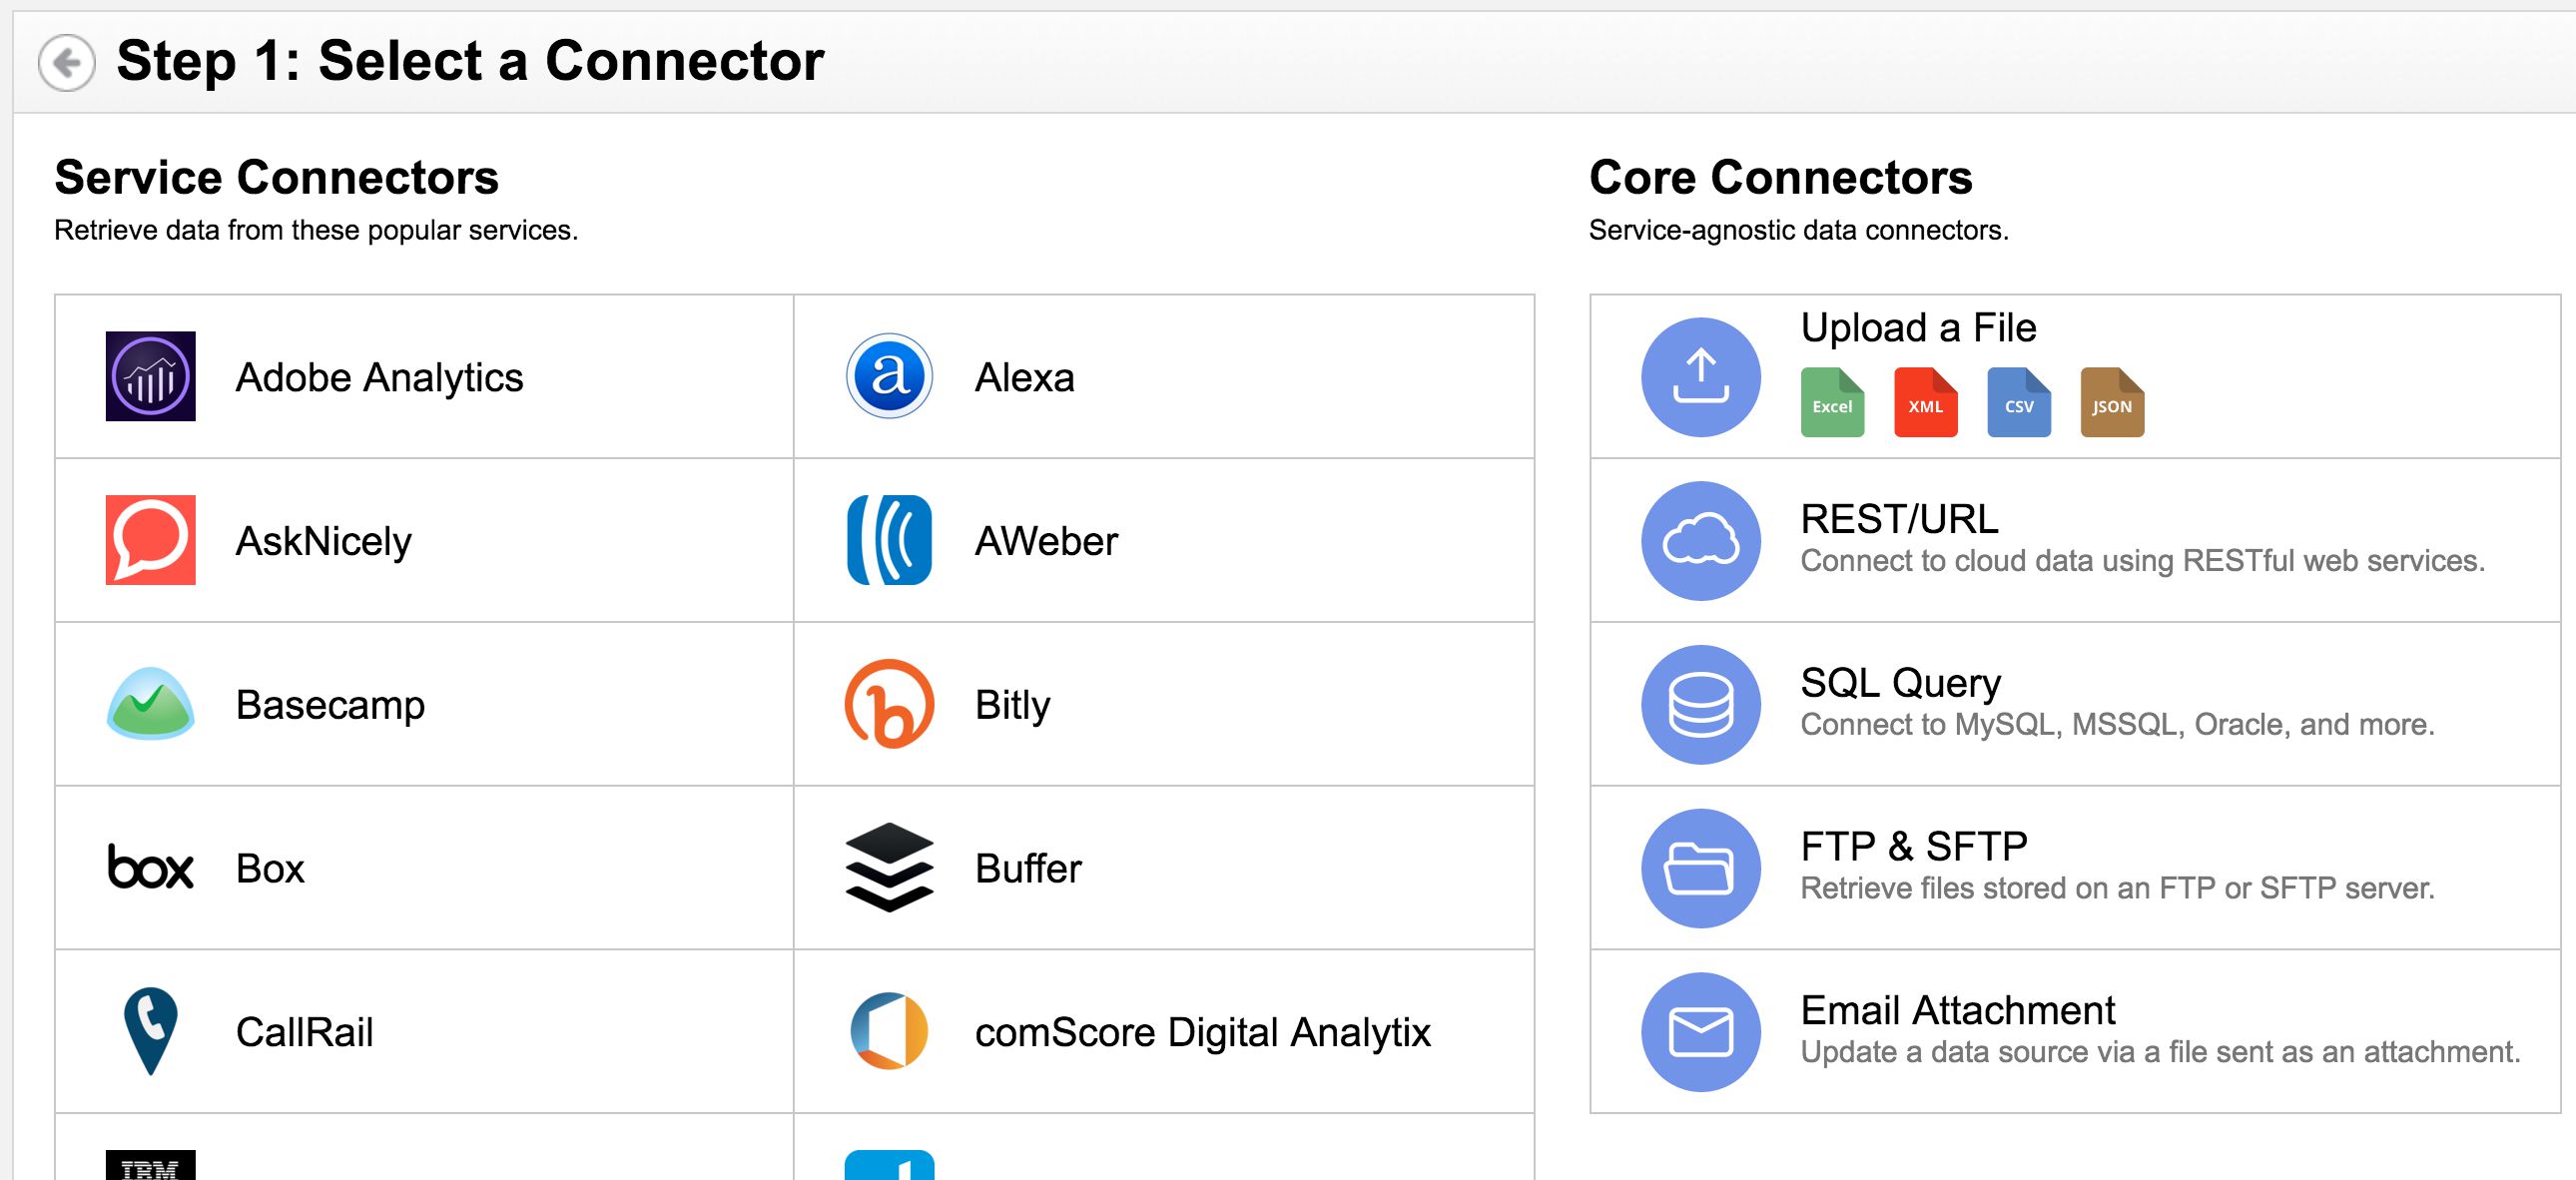The width and height of the screenshot is (2576, 1180).
Task: Click the Basecamp mountain icon
Action: [151, 703]
